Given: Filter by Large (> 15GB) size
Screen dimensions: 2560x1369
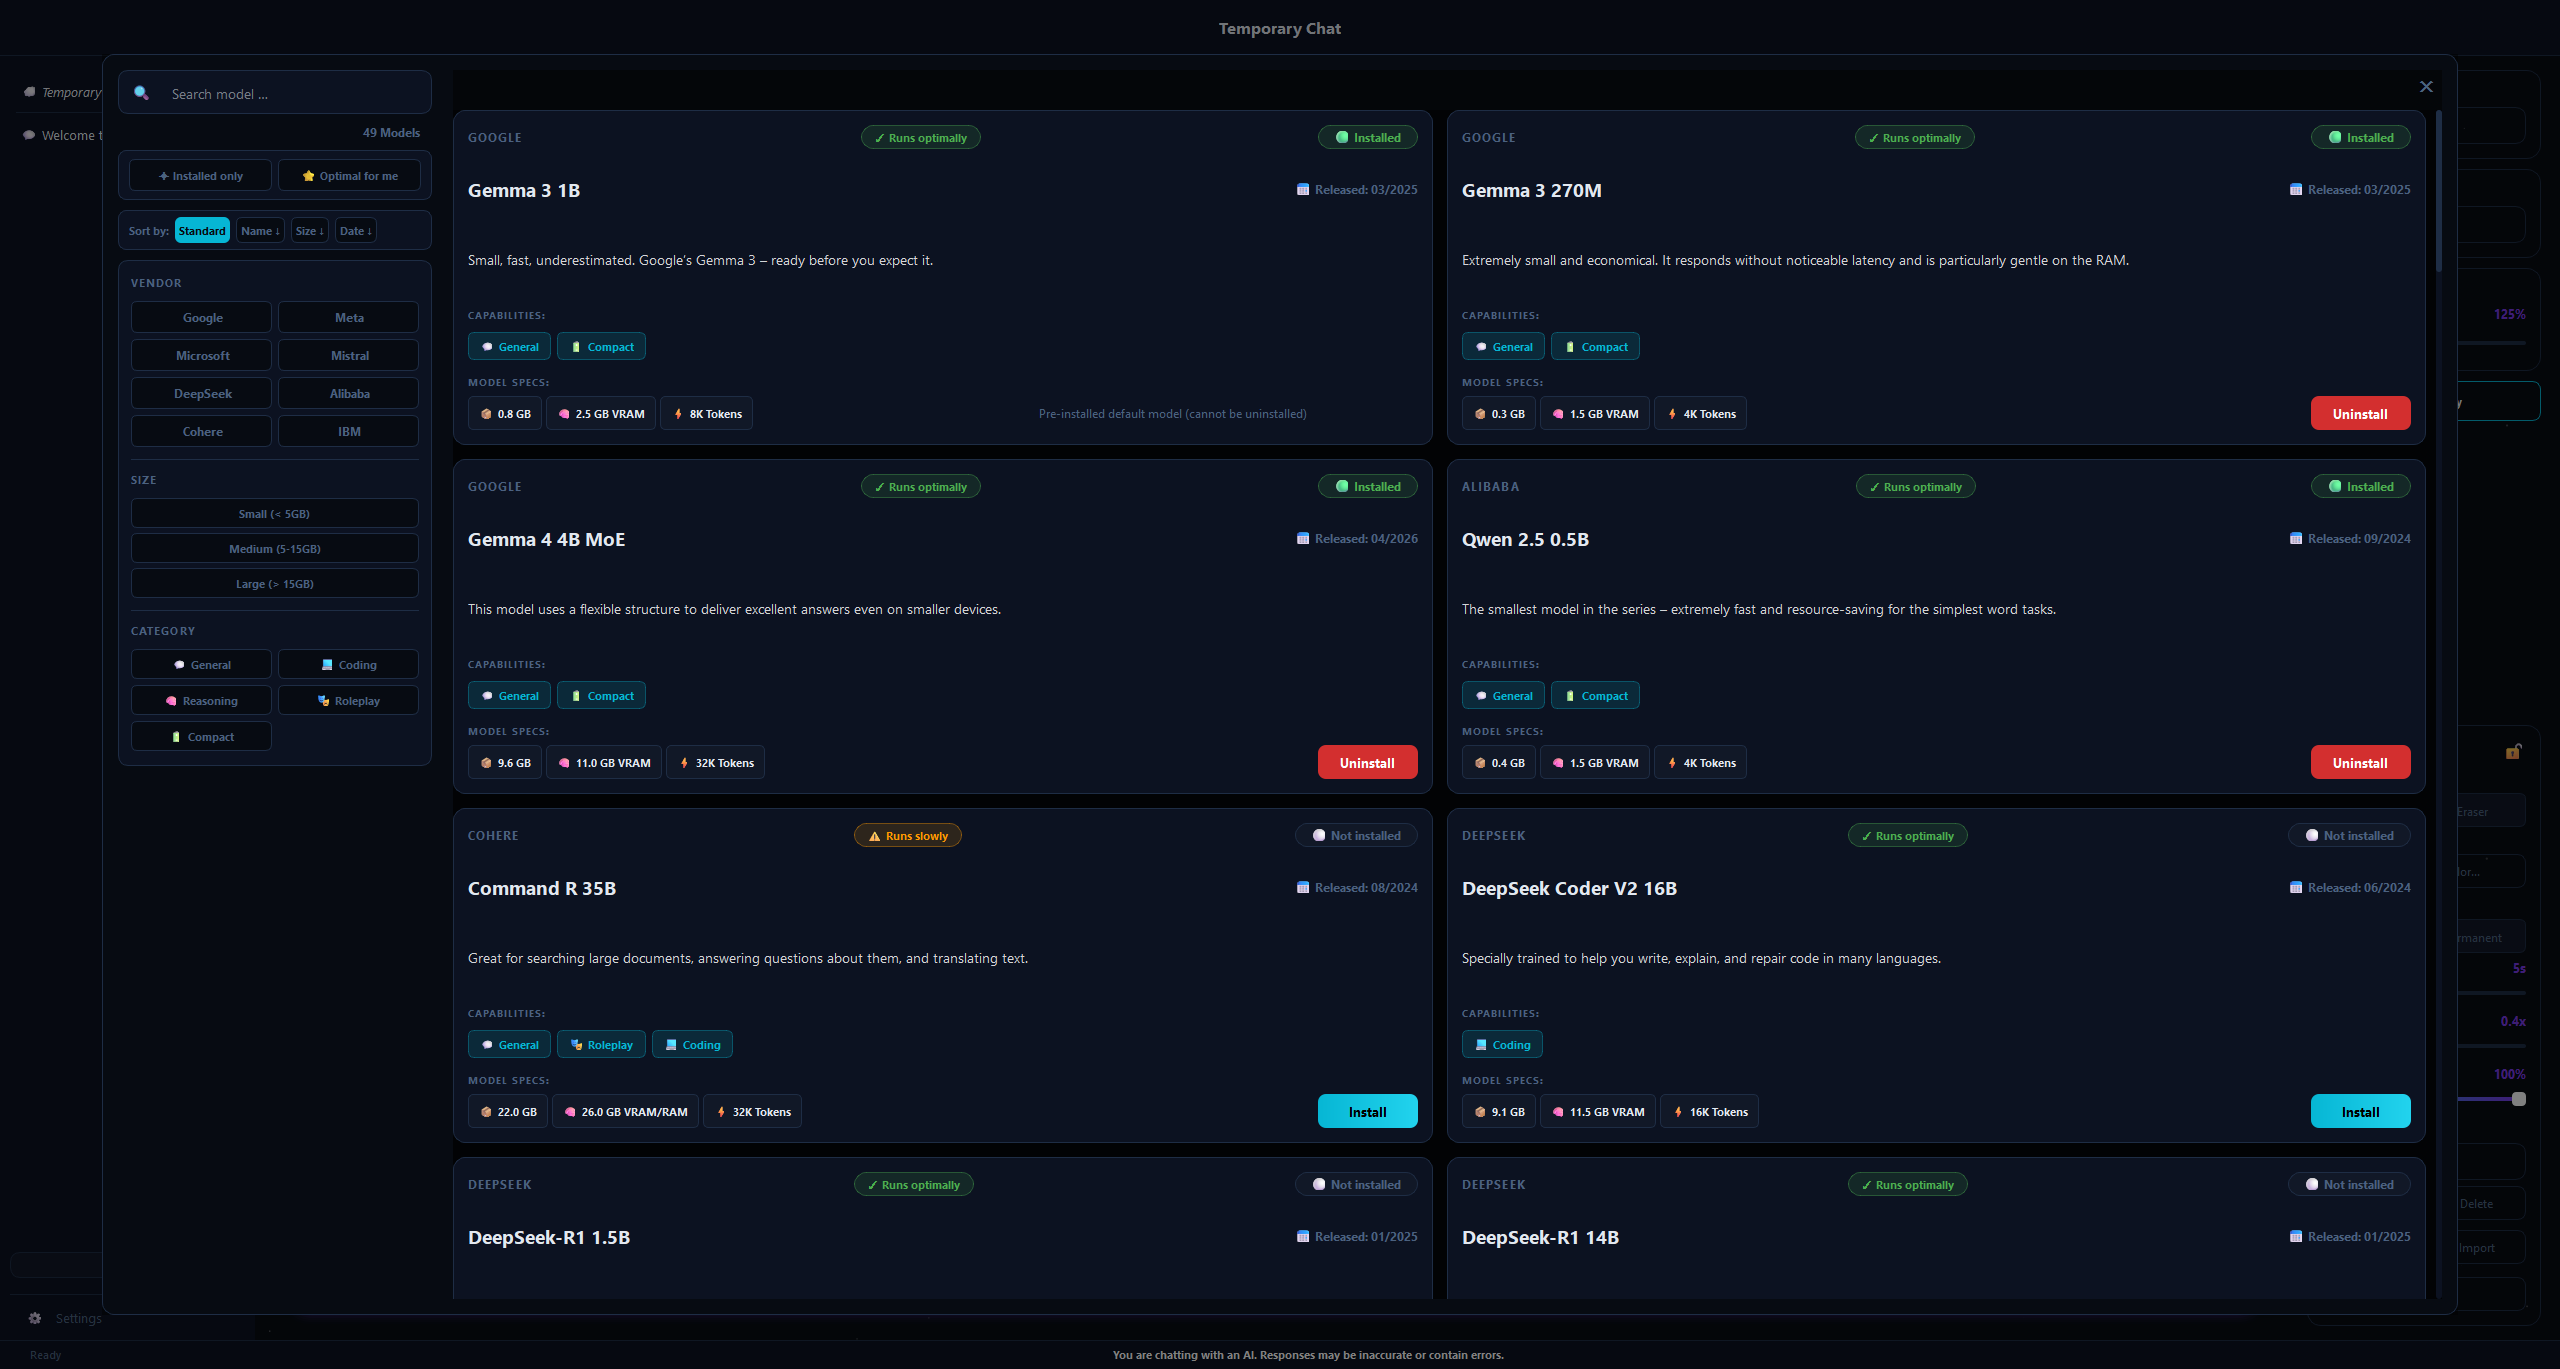Looking at the screenshot, I should (275, 584).
